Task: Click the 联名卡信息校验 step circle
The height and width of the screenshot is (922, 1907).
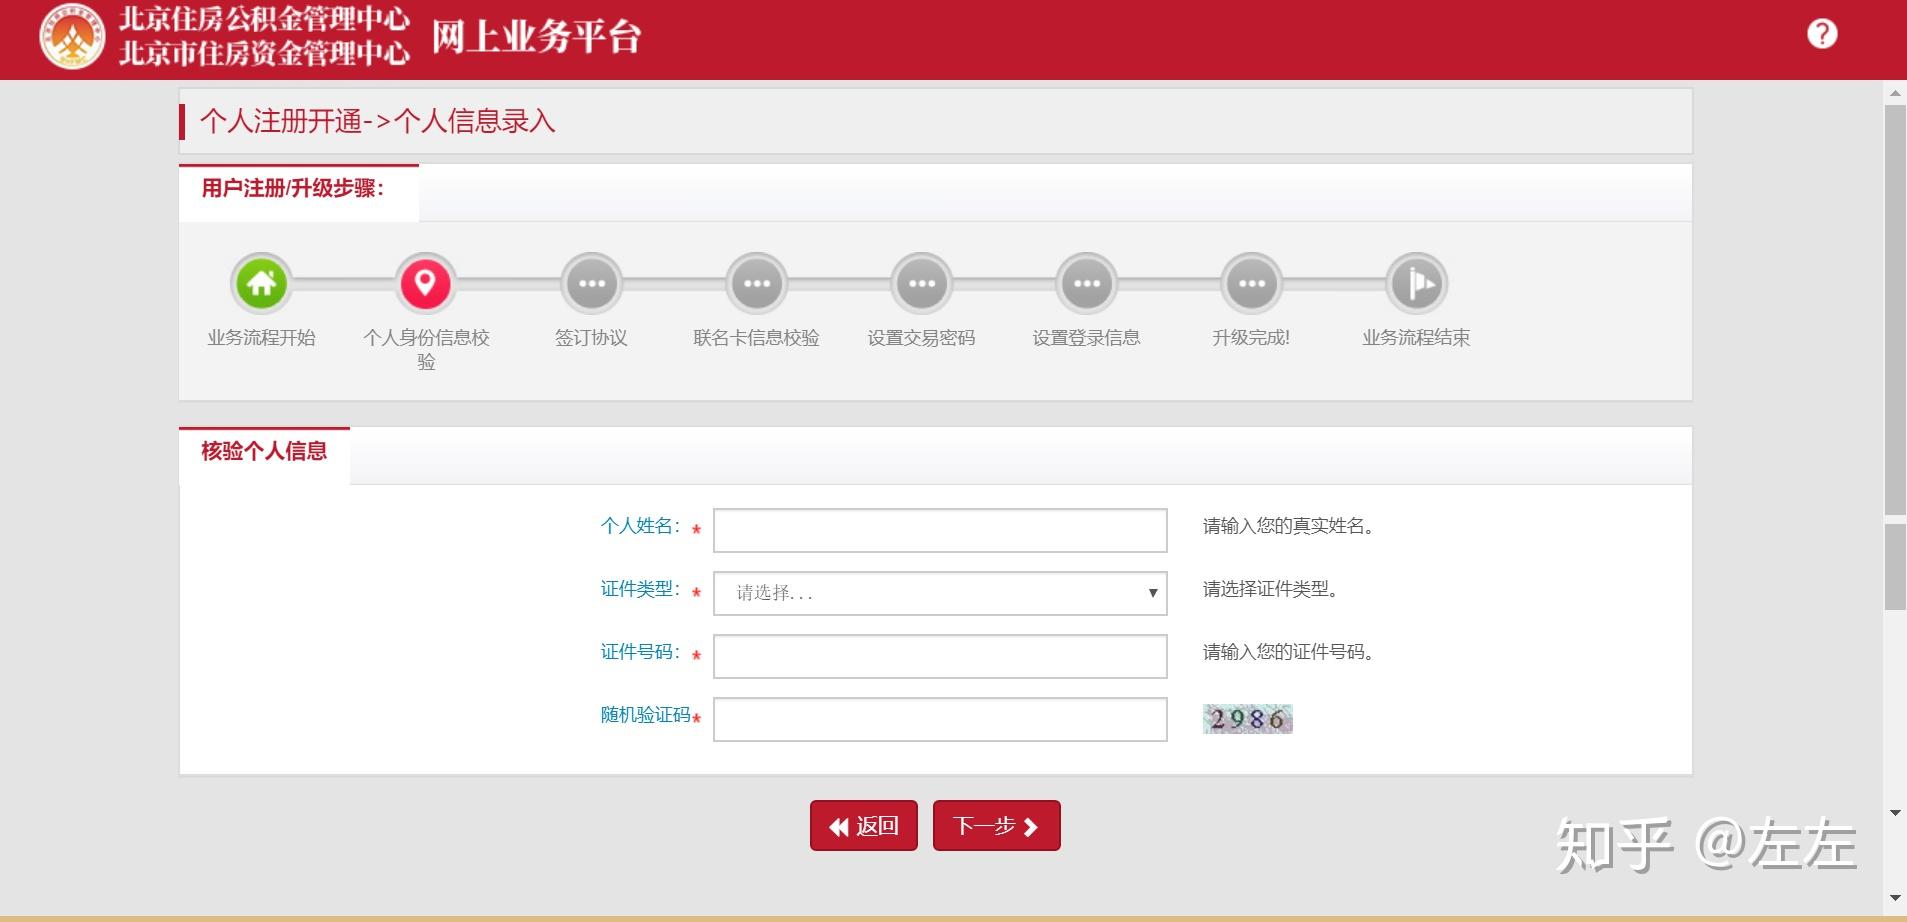Action: point(756,283)
